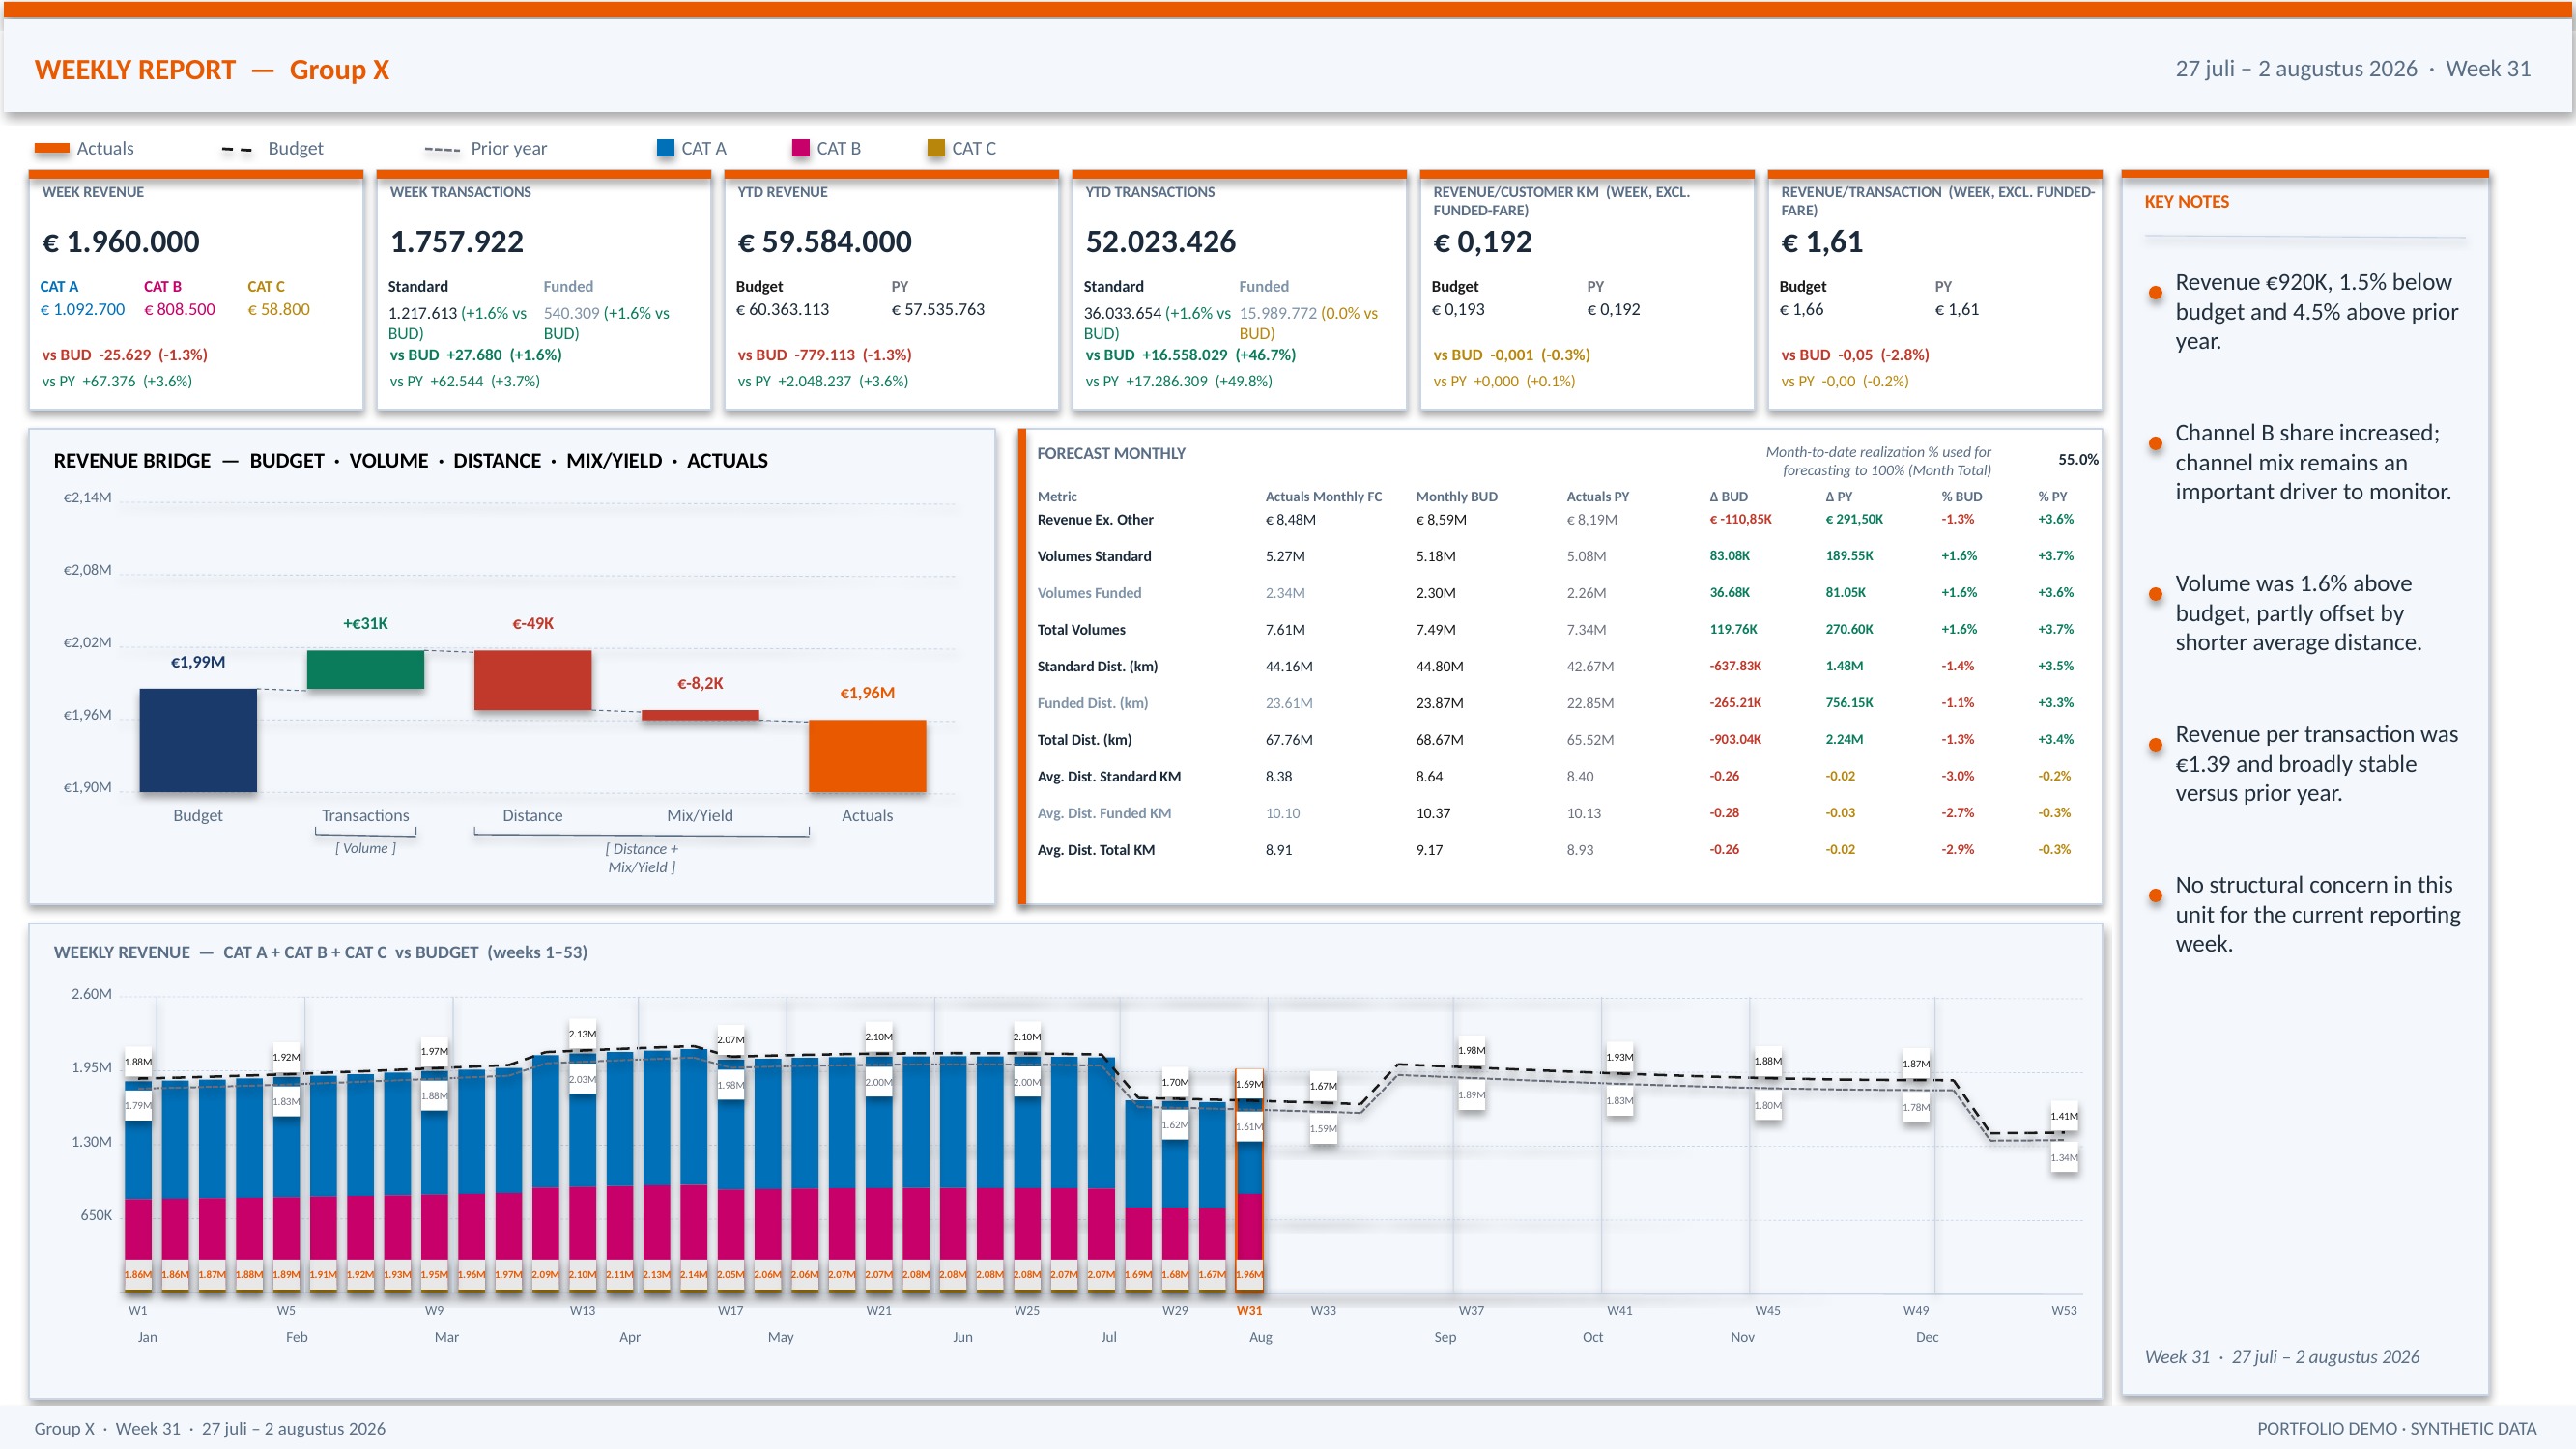Click YTD Revenue PY € 57.535.763
Screen dimensions: 2576x1449
(x=938, y=310)
